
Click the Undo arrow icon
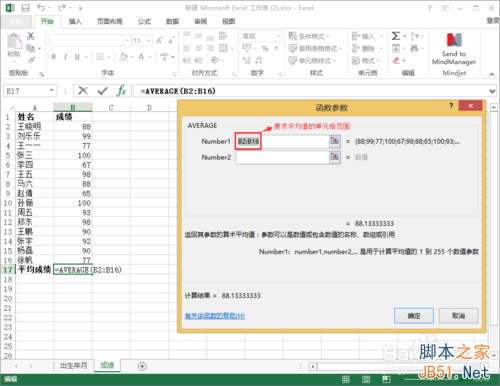pos(41,8)
